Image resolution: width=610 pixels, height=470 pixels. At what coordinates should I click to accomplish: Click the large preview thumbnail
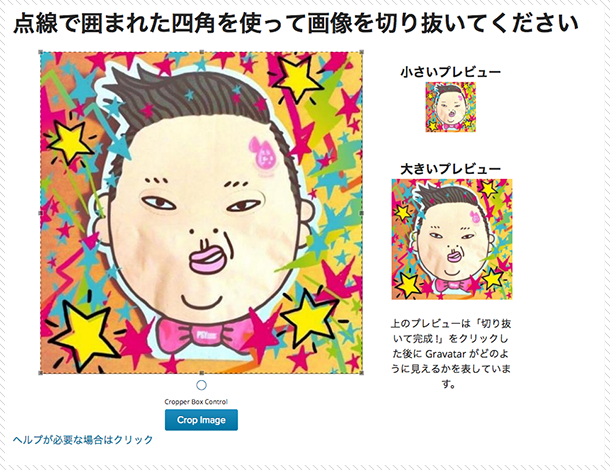click(452, 239)
